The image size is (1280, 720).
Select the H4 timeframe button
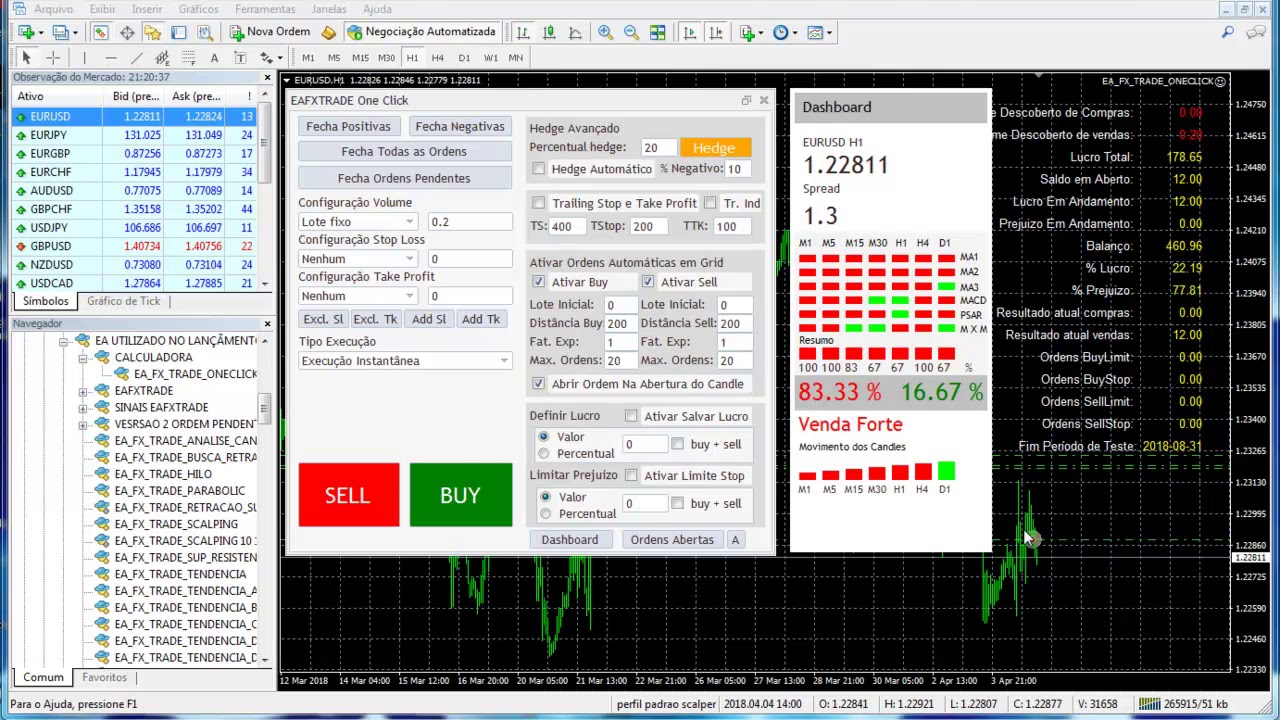click(x=438, y=57)
